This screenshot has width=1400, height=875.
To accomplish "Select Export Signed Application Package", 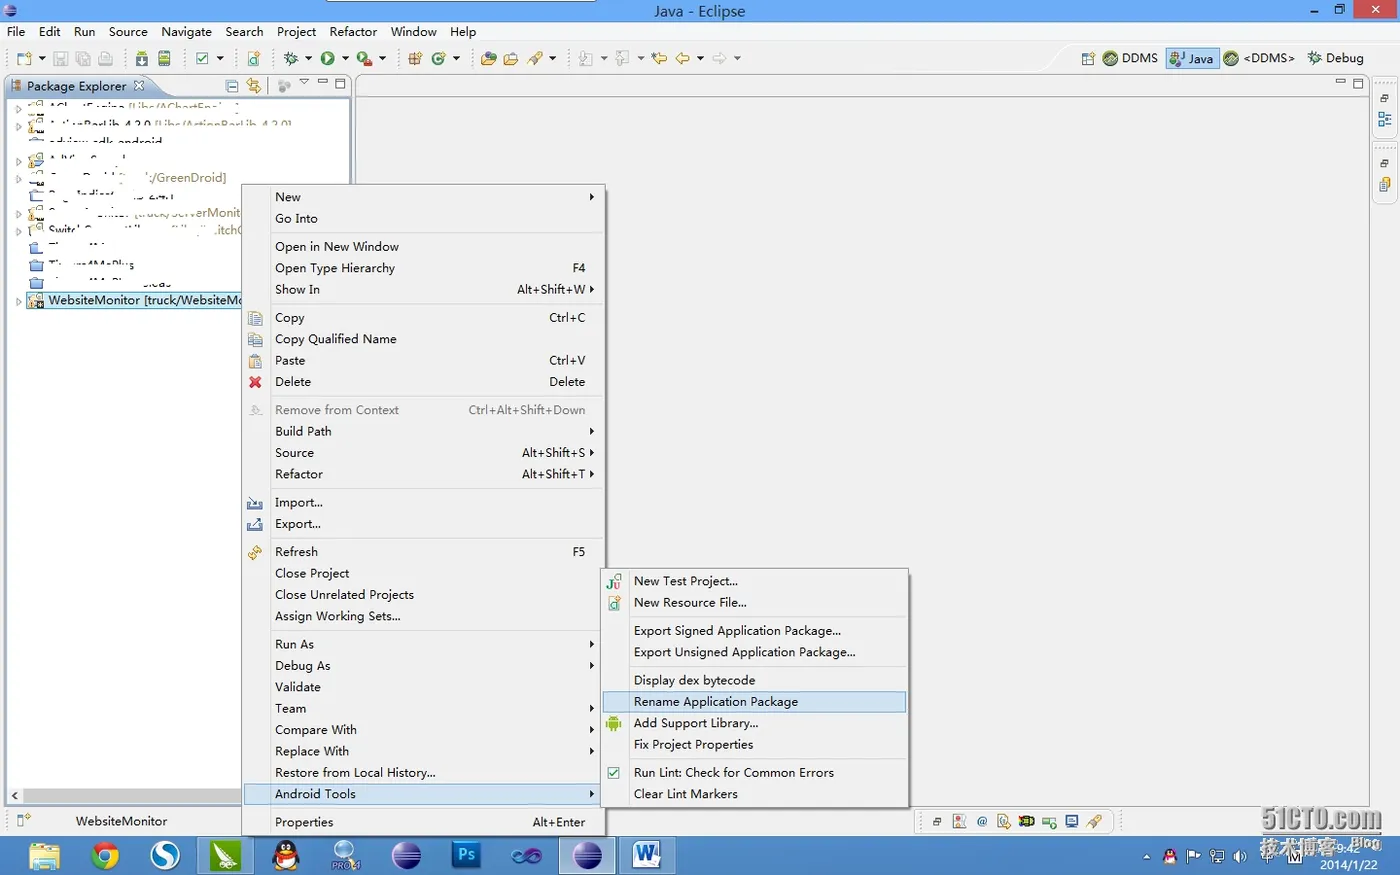I will tap(755, 631).
